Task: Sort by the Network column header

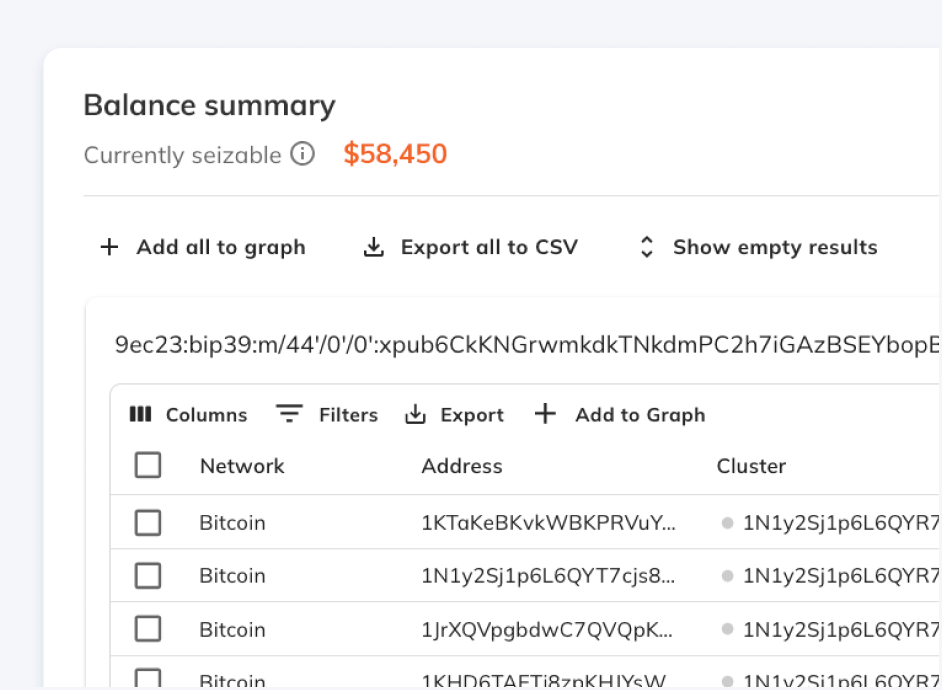Action: 242,466
